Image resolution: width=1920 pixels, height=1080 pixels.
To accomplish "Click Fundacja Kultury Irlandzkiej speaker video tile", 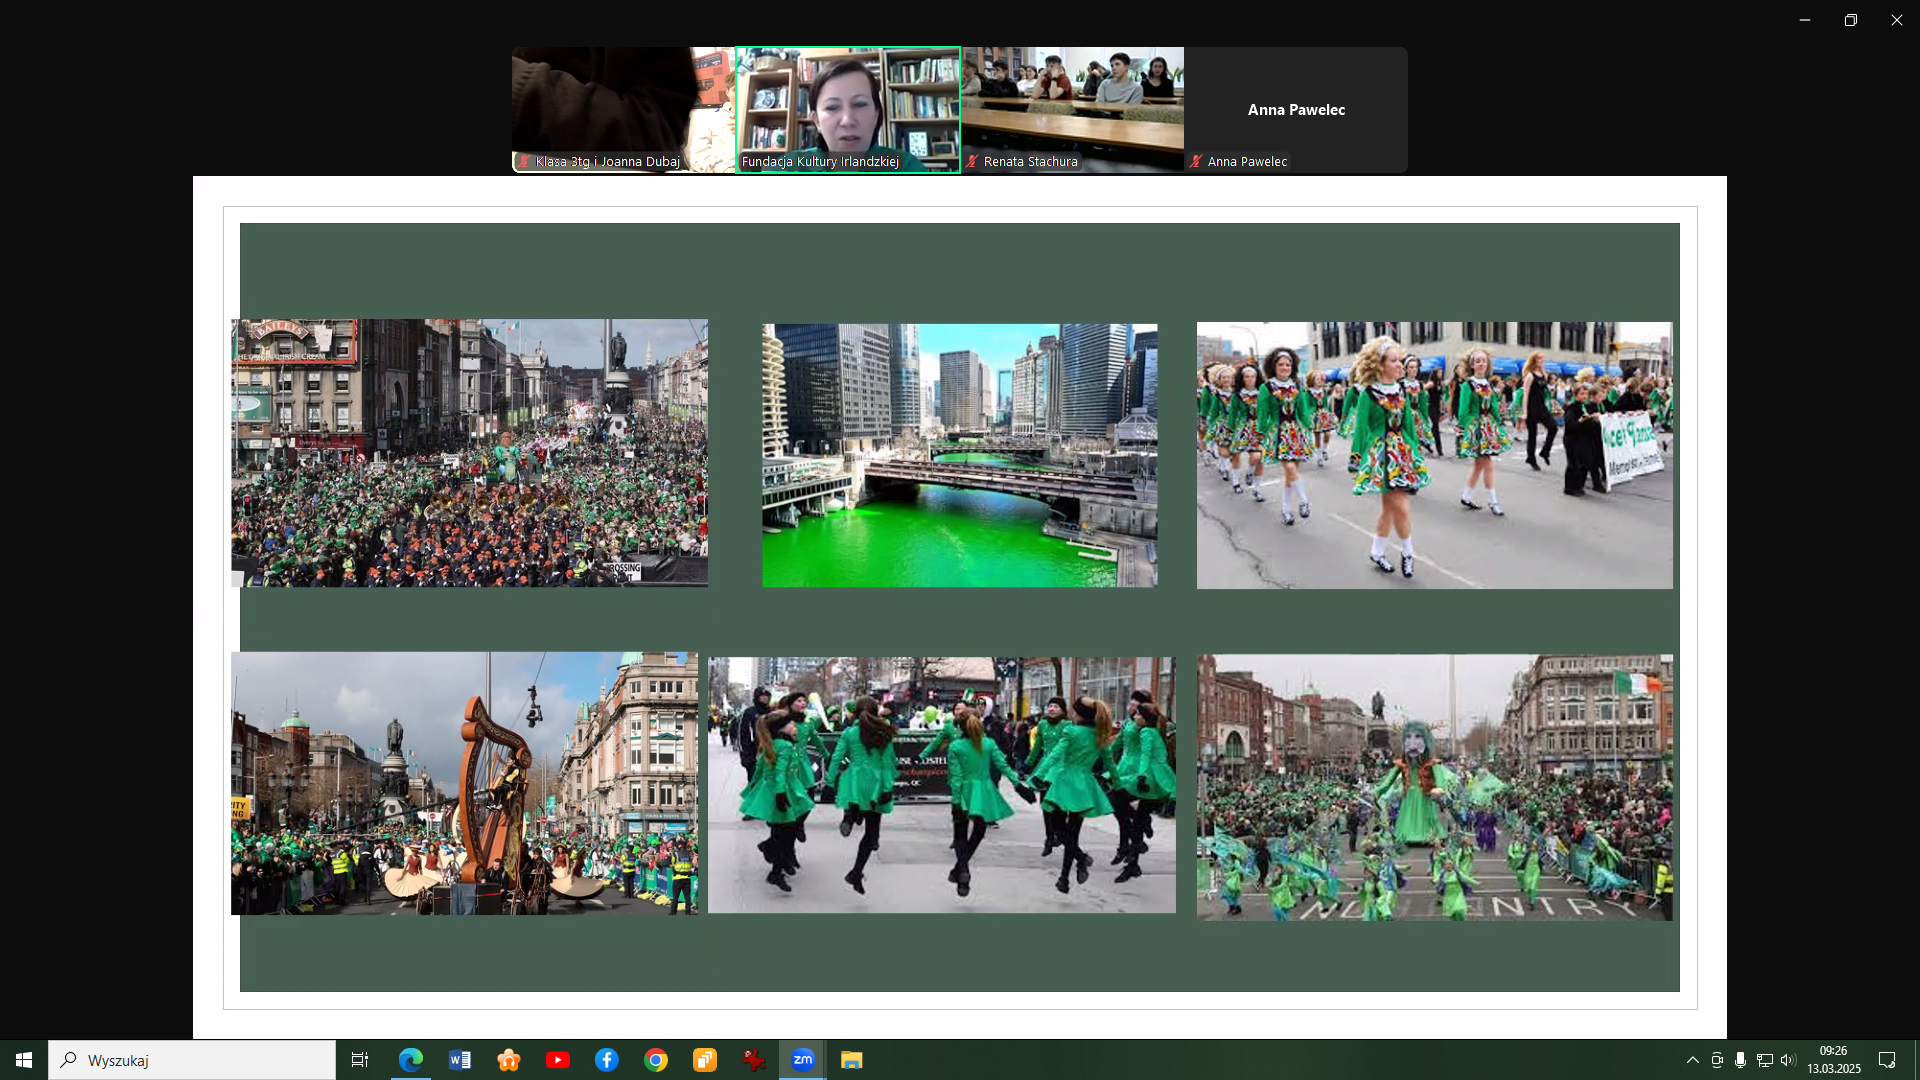I will (x=848, y=109).
